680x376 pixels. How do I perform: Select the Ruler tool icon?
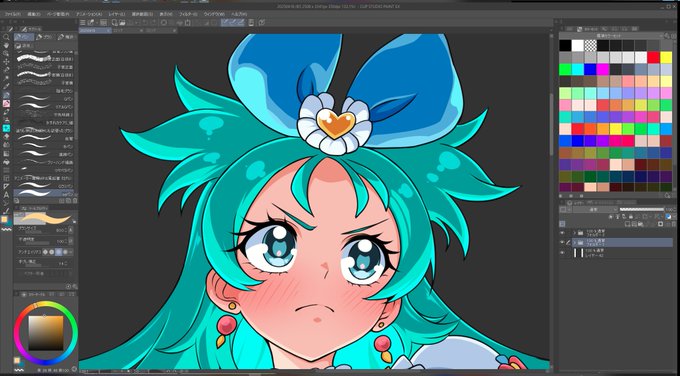[x=6, y=186]
